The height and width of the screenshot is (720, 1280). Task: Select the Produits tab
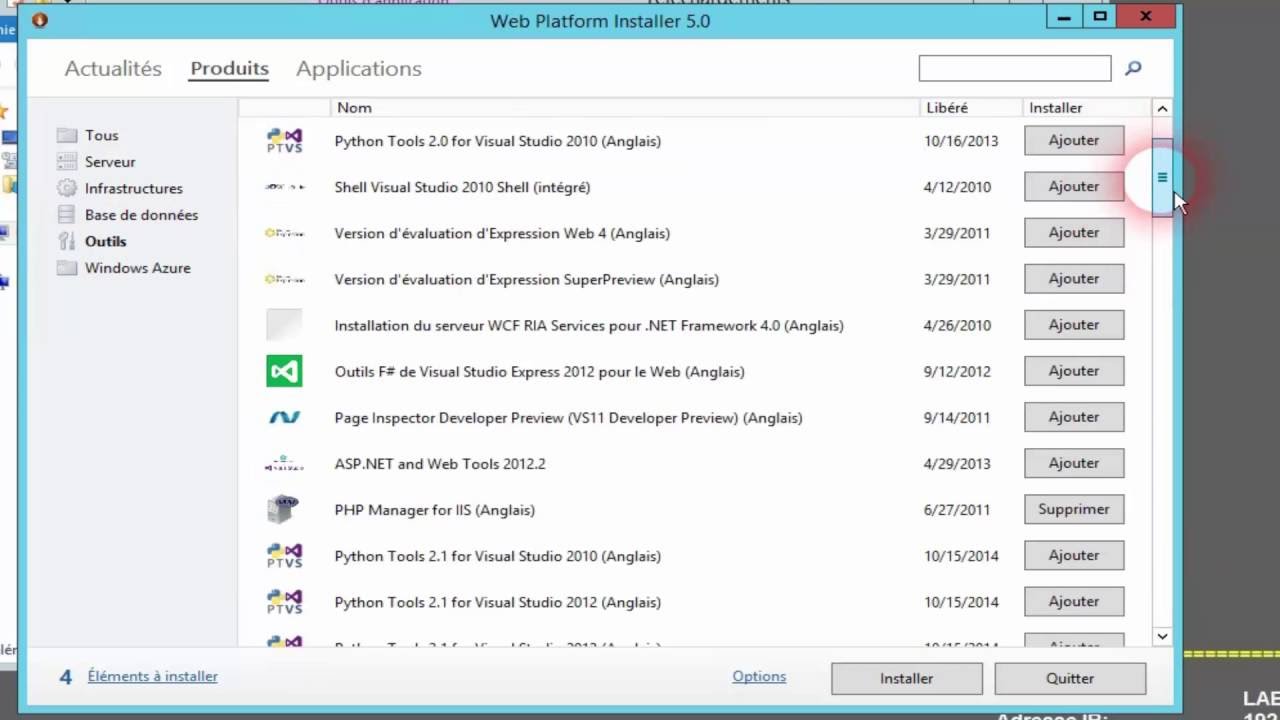tap(230, 68)
